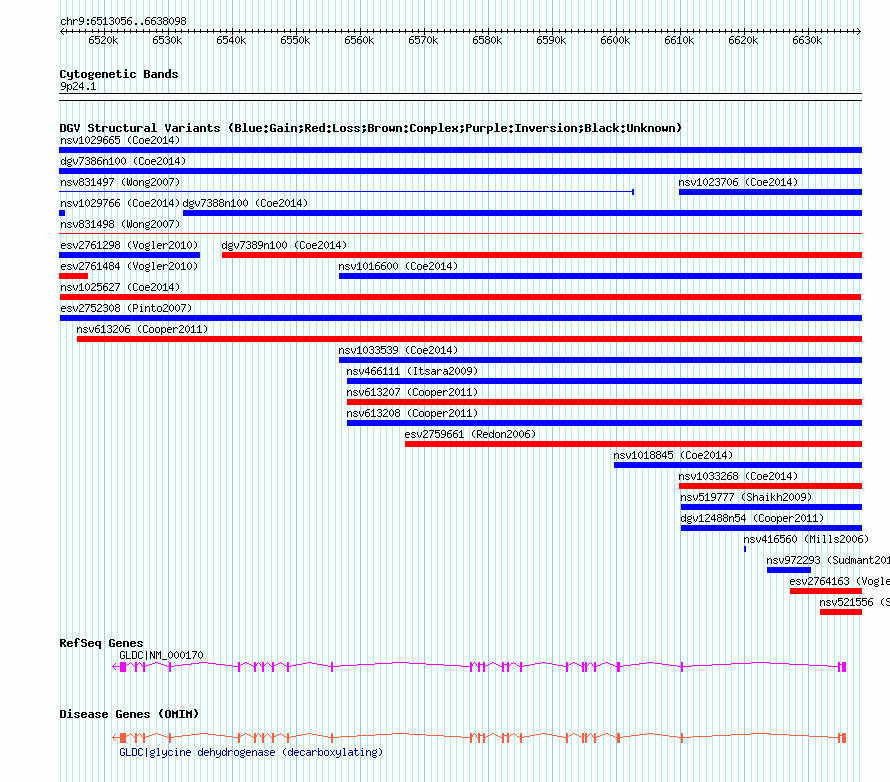This screenshot has height=782, width=890.
Task: Click nsv1029766 (Coe2014) label
Action: point(120,203)
